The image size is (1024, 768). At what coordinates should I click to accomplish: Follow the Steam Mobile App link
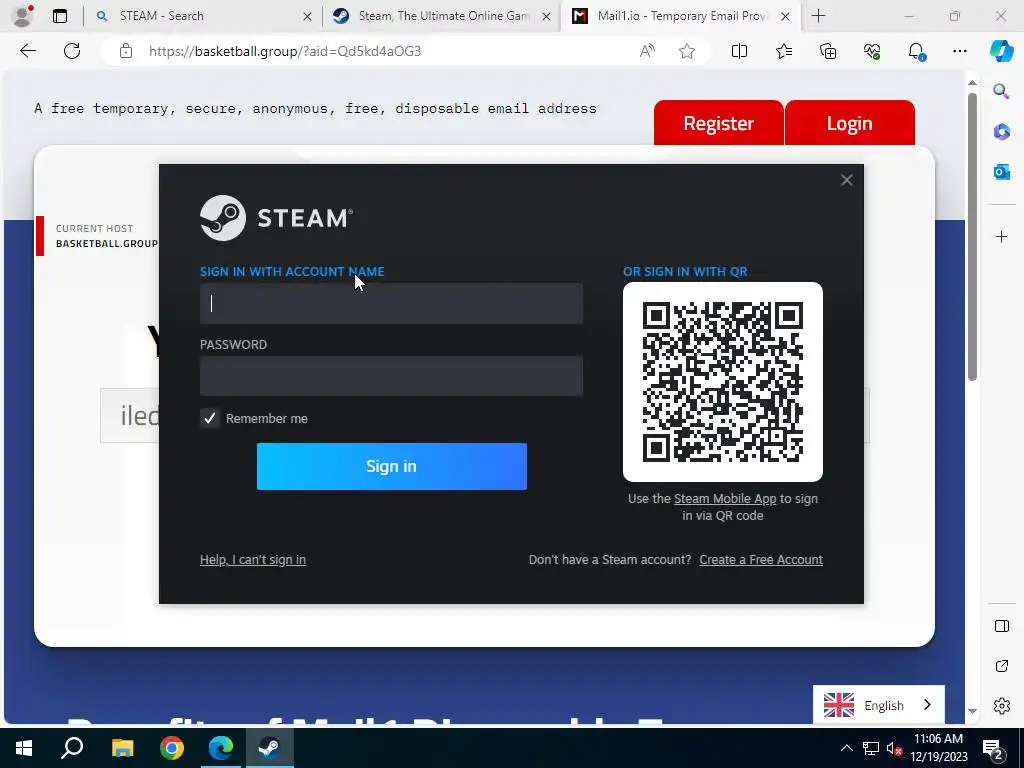click(725, 498)
